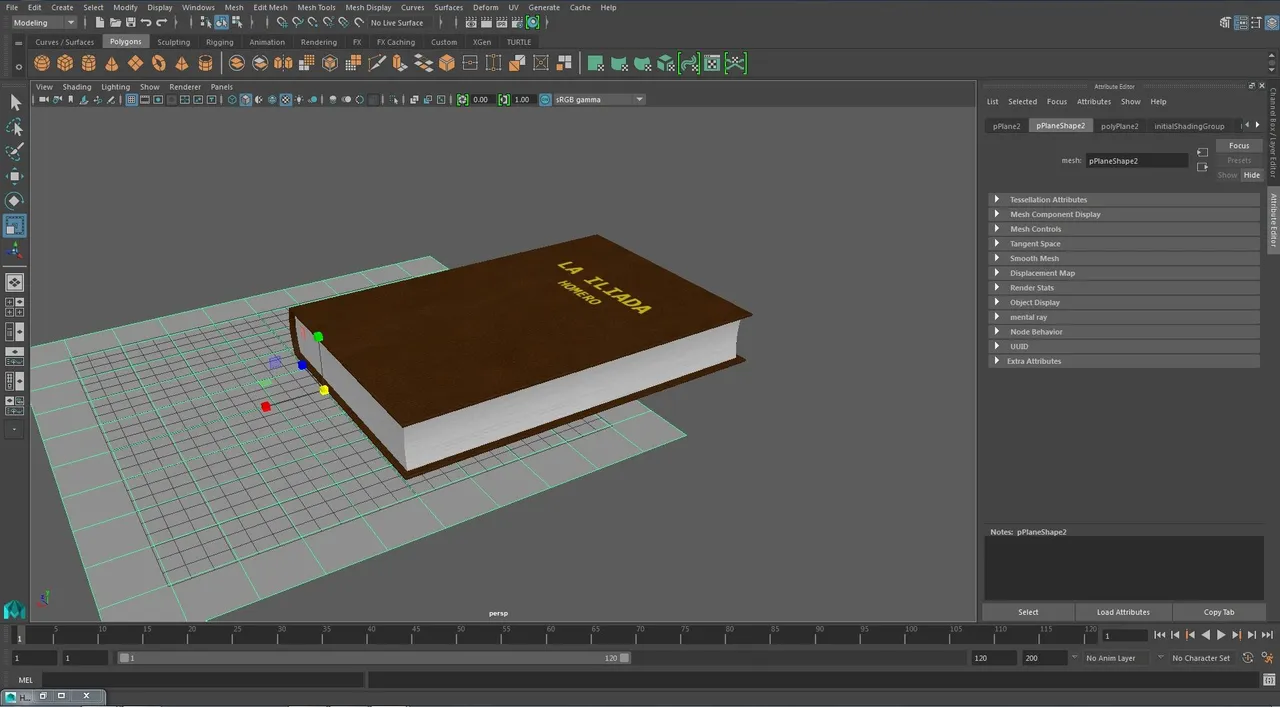This screenshot has height=707, width=1280.
Task: Toggle the color management view transform button
Action: coord(545,100)
